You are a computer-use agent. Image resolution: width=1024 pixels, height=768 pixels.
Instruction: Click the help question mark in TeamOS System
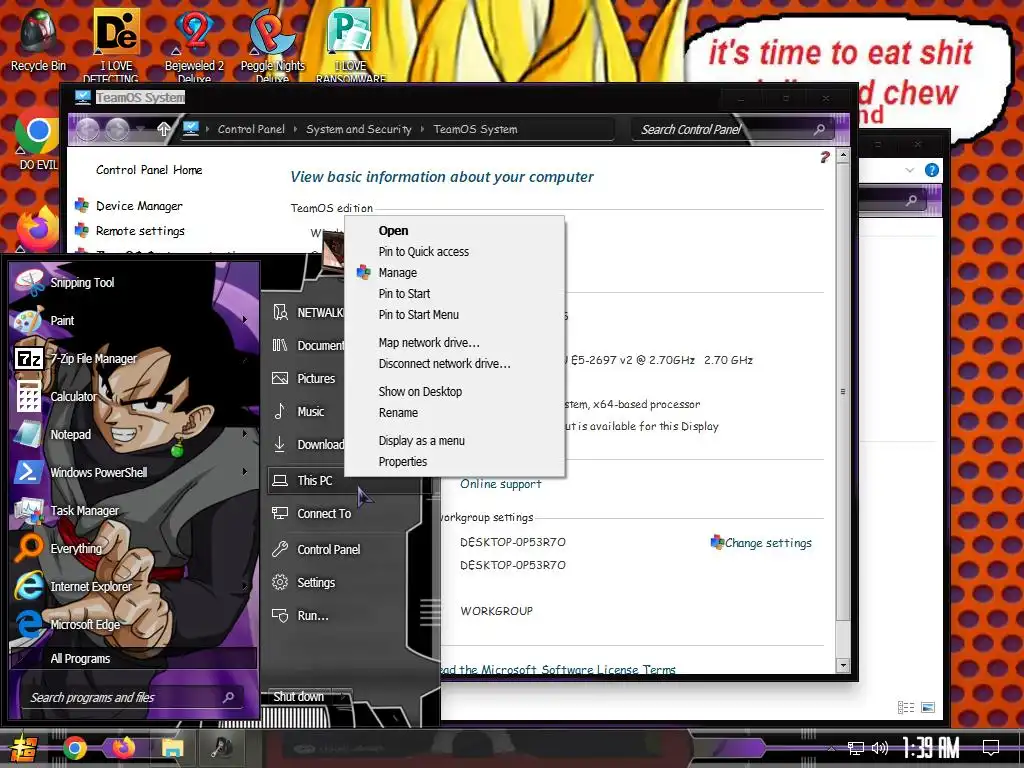pos(824,157)
